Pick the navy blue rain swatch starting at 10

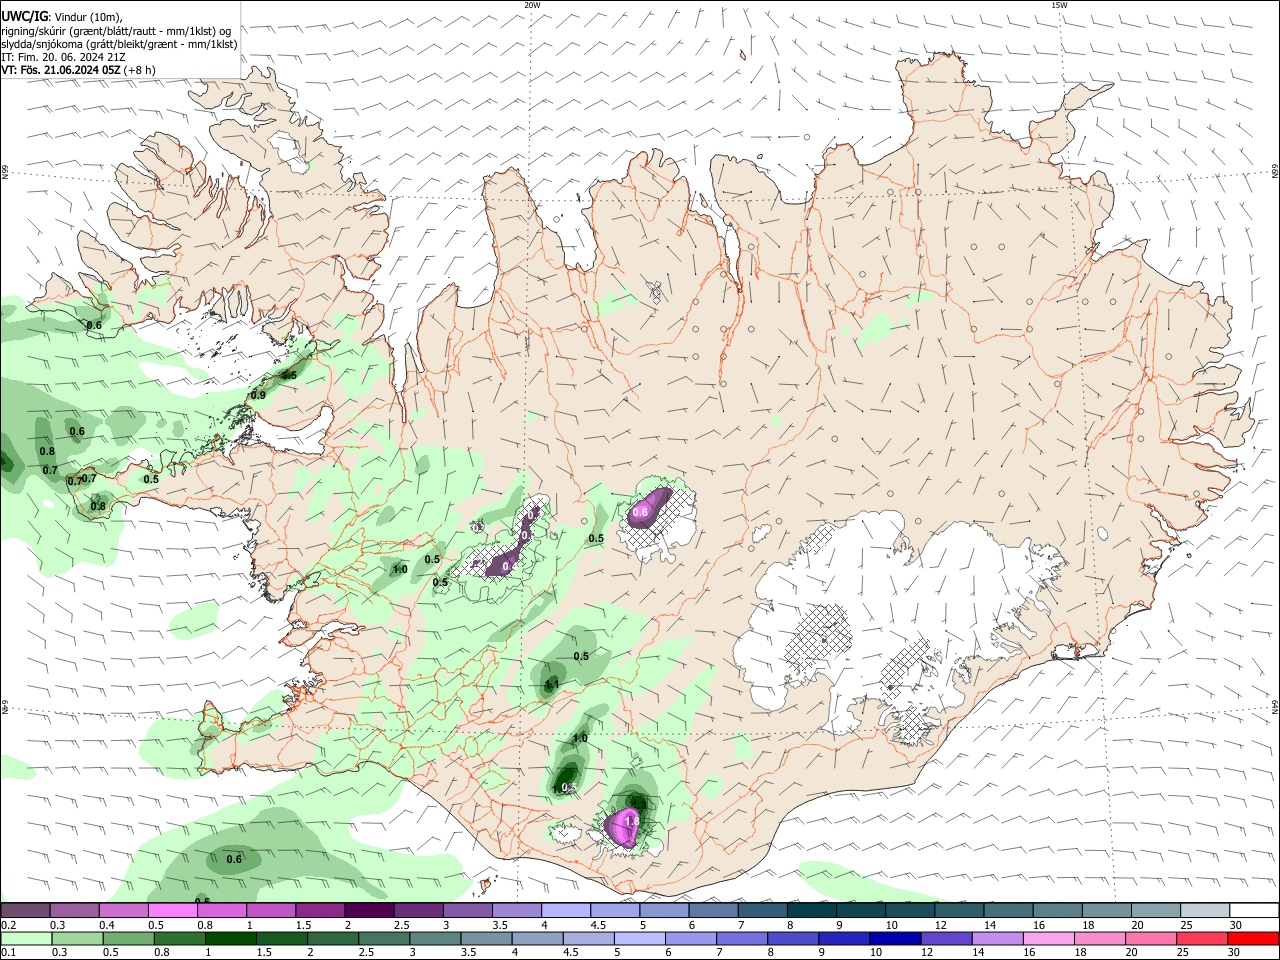tap(894, 939)
